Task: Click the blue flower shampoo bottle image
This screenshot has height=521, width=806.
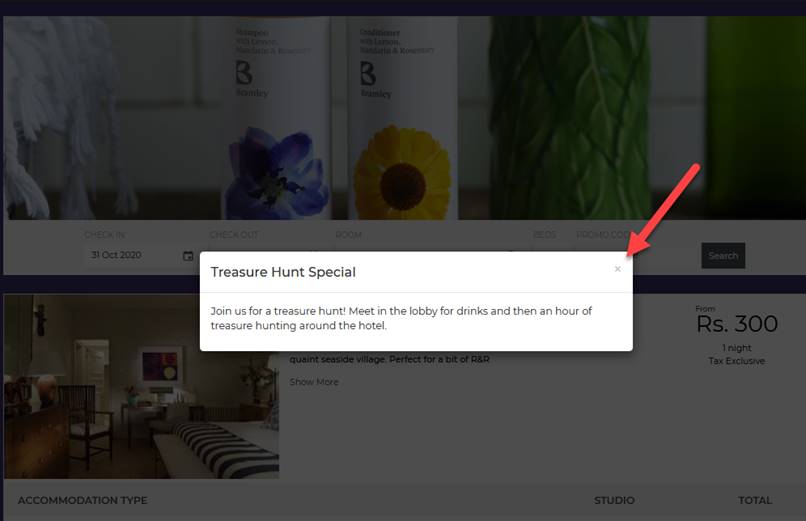Action: (x=276, y=118)
